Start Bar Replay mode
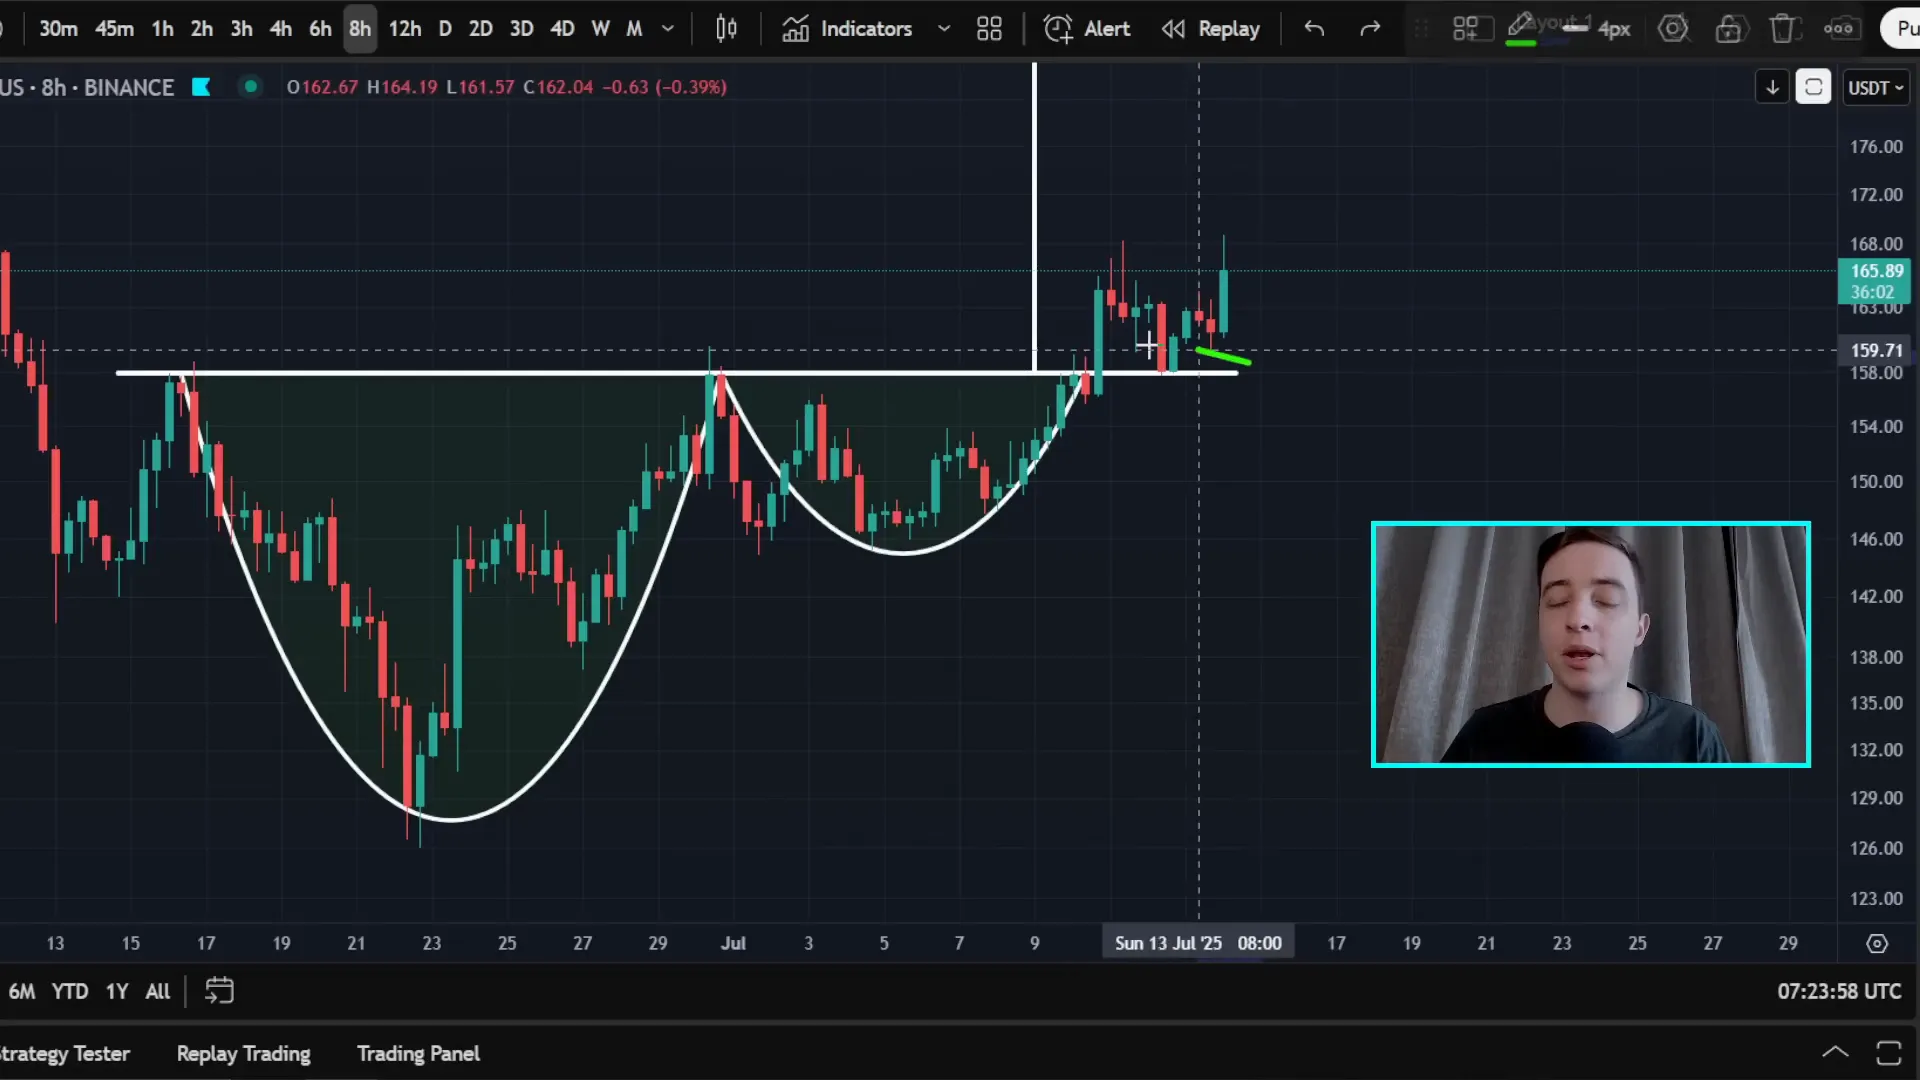Image resolution: width=1920 pixels, height=1080 pixels. (1211, 29)
